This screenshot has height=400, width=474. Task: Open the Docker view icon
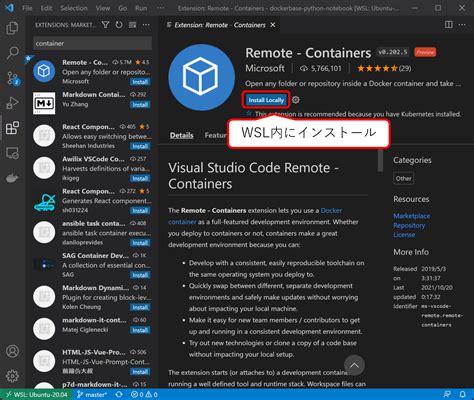tap(12, 178)
